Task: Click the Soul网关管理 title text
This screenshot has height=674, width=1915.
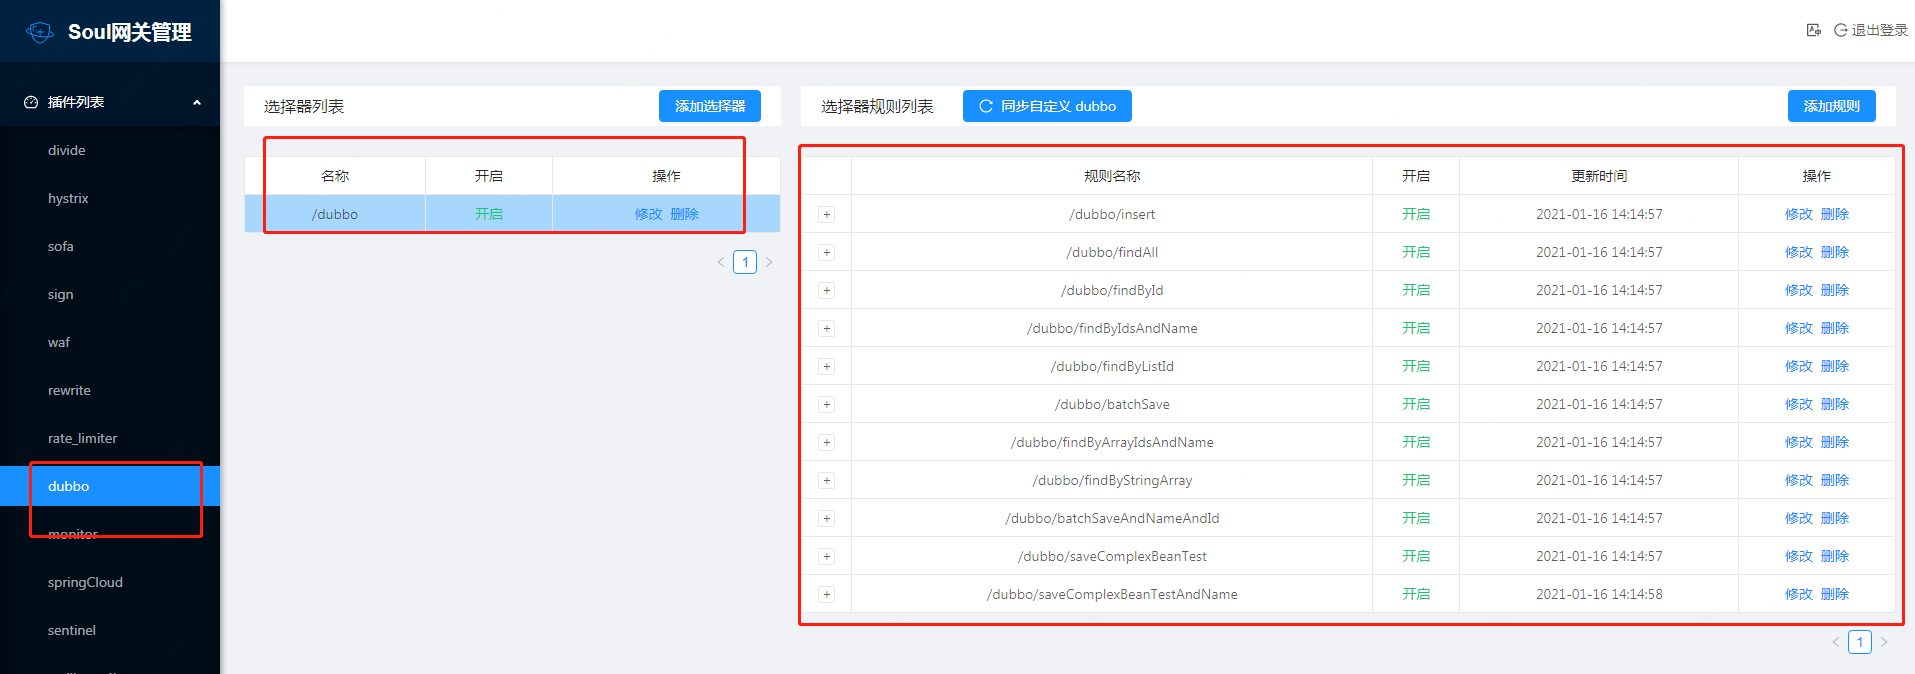Action: click(x=130, y=32)
